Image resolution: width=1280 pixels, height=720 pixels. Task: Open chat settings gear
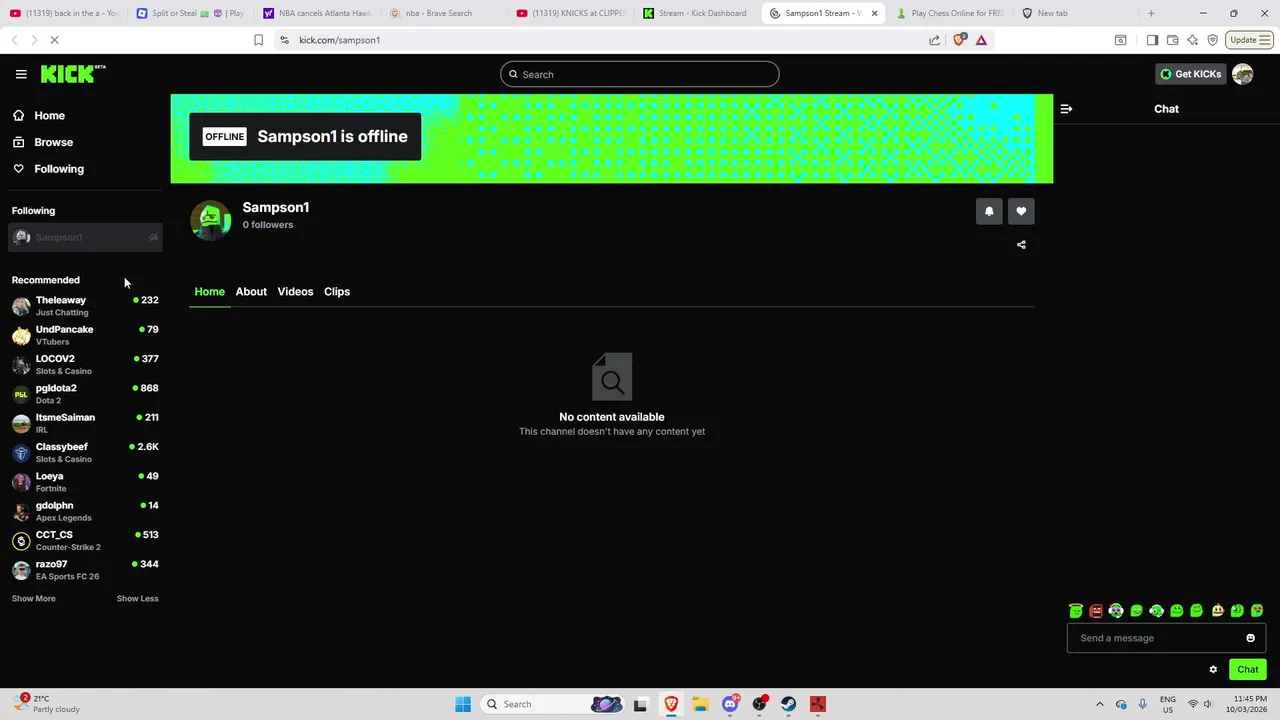[1213, 670]
